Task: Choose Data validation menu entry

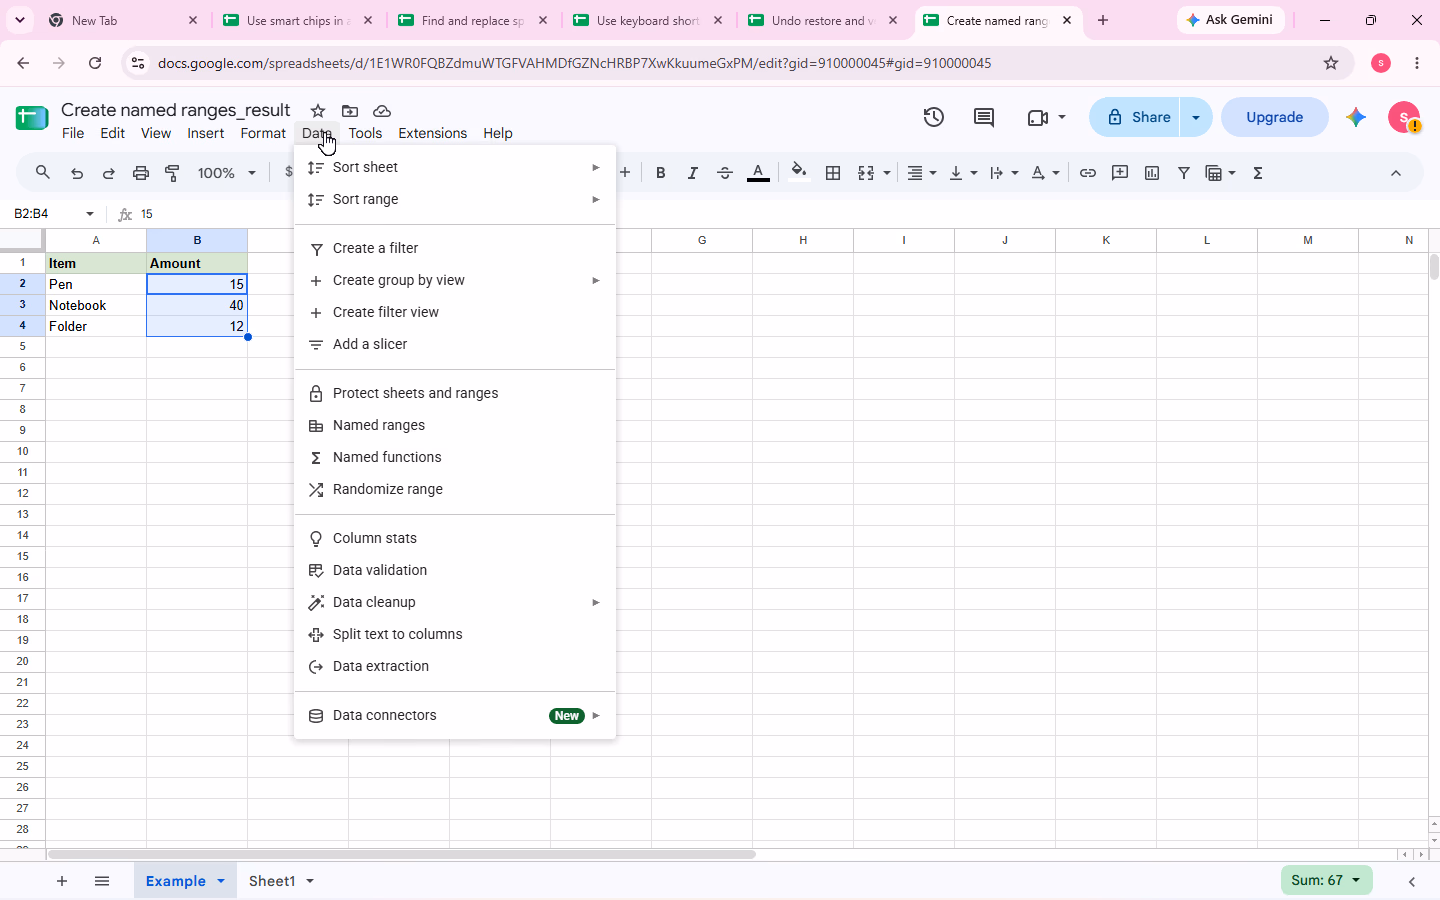Action: pos(455,570)
